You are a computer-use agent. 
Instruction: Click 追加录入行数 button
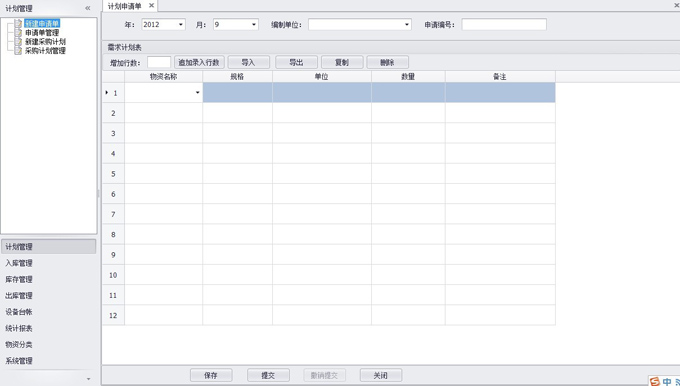click(199, 62)
